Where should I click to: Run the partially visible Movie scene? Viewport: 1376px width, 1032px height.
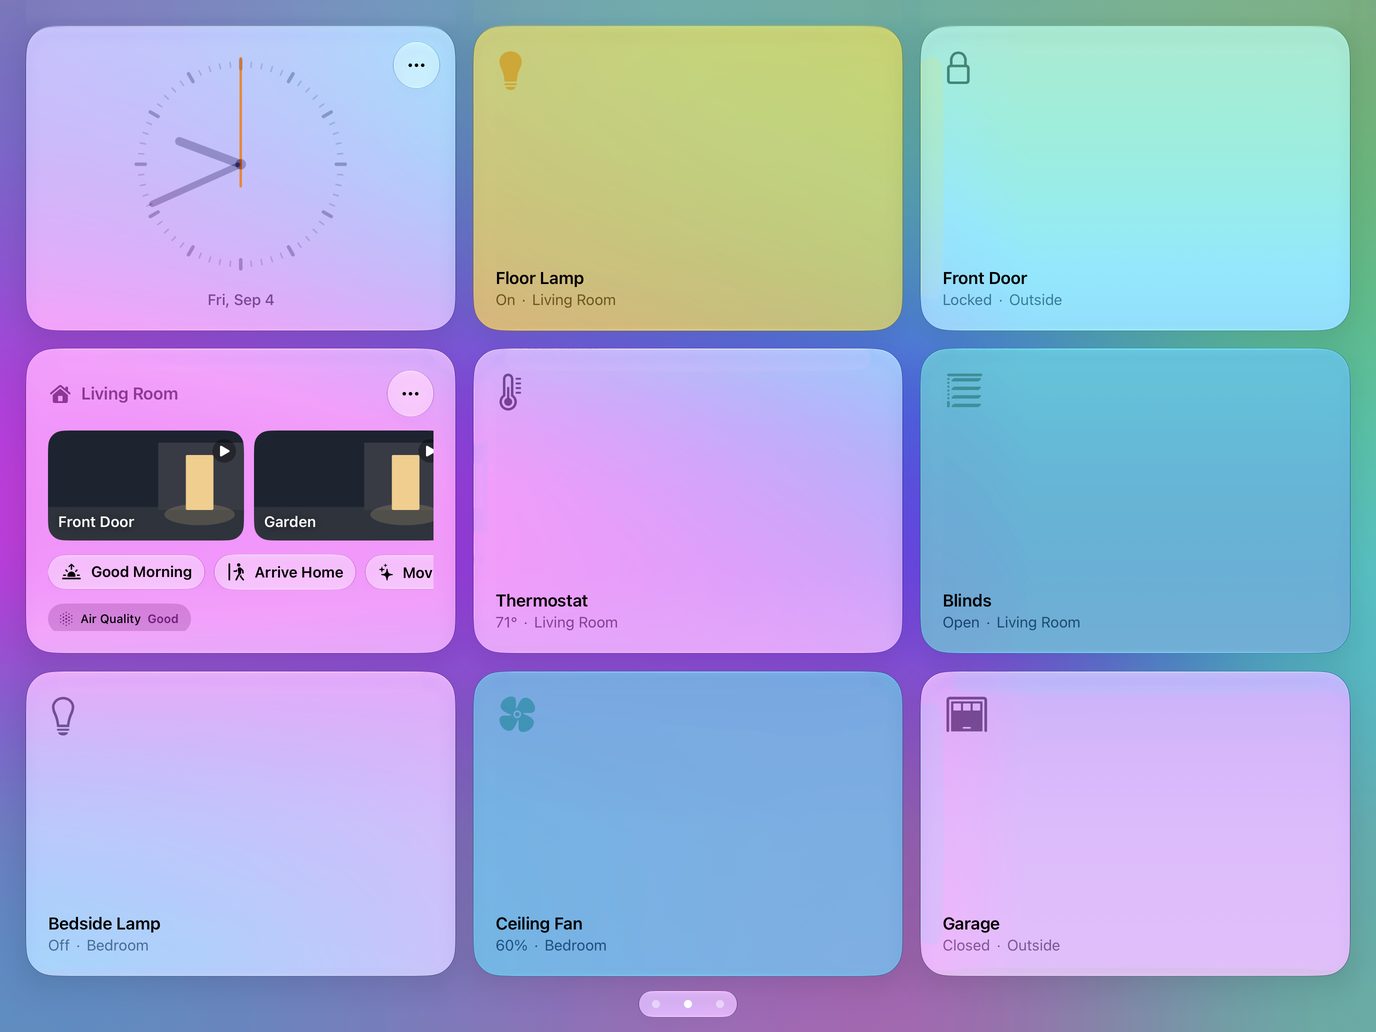400,572
